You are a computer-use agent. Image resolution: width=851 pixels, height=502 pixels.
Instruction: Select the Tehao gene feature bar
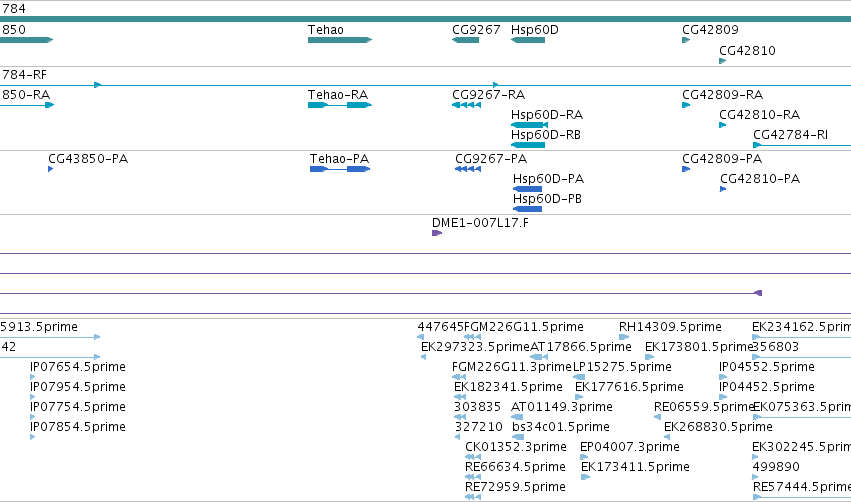pyautogui.click(x=340, y=40)
